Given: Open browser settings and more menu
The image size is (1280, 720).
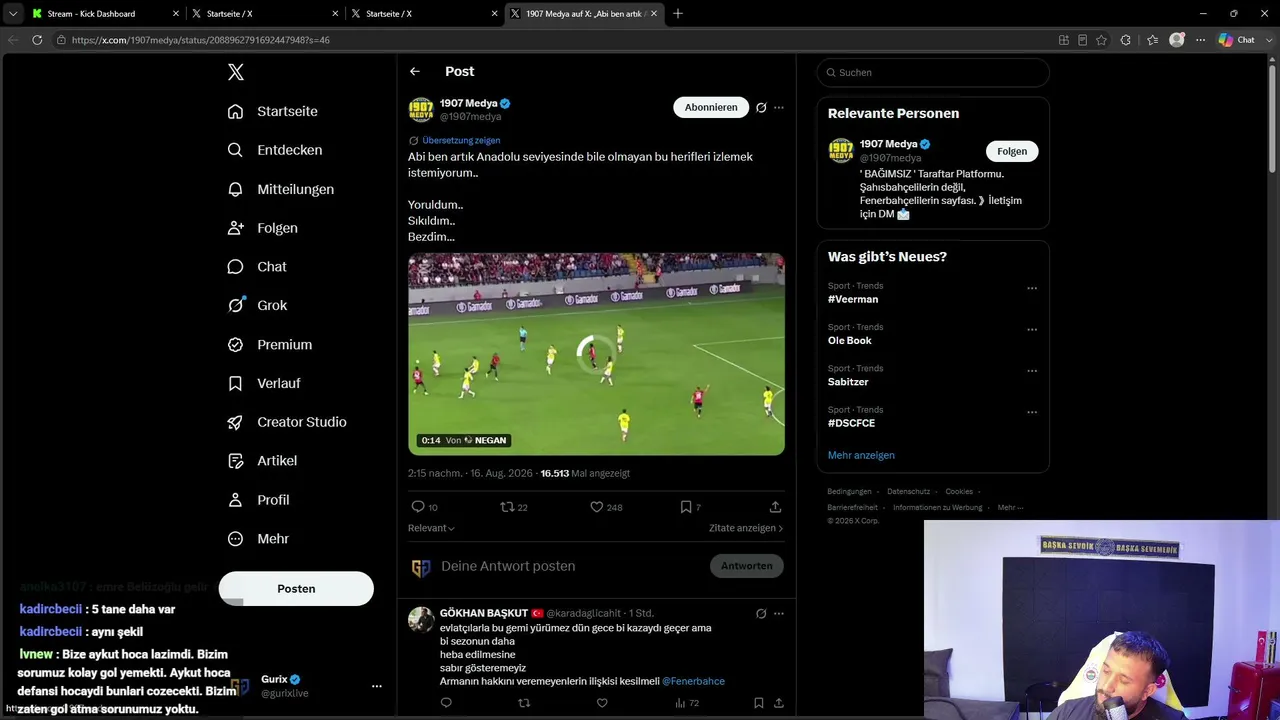Looking at the screenshot, I should (x=1199, y=40).
